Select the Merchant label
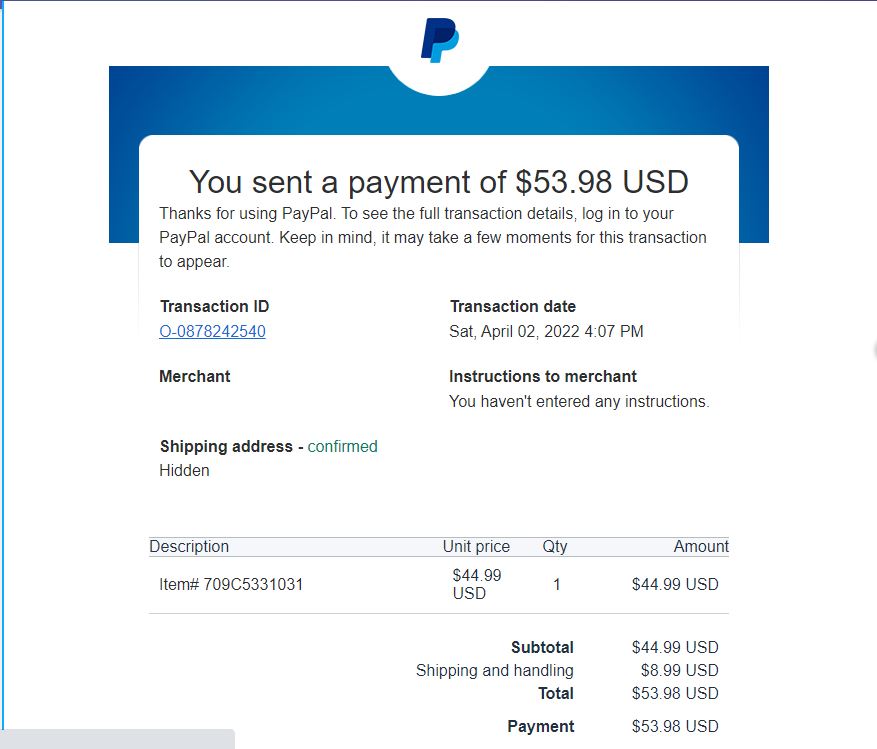Screen dimensions: 877x749 (x=195, y=376)
